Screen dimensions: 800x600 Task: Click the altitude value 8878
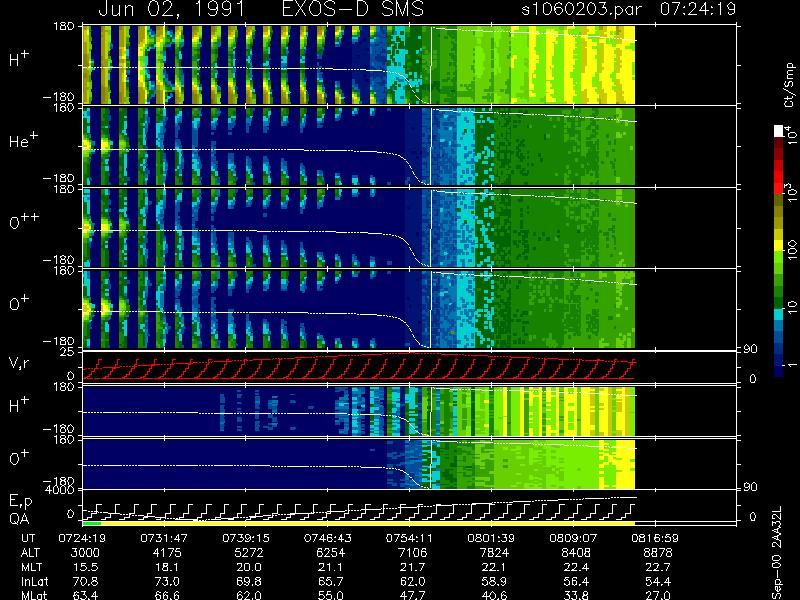pos(658,553)
